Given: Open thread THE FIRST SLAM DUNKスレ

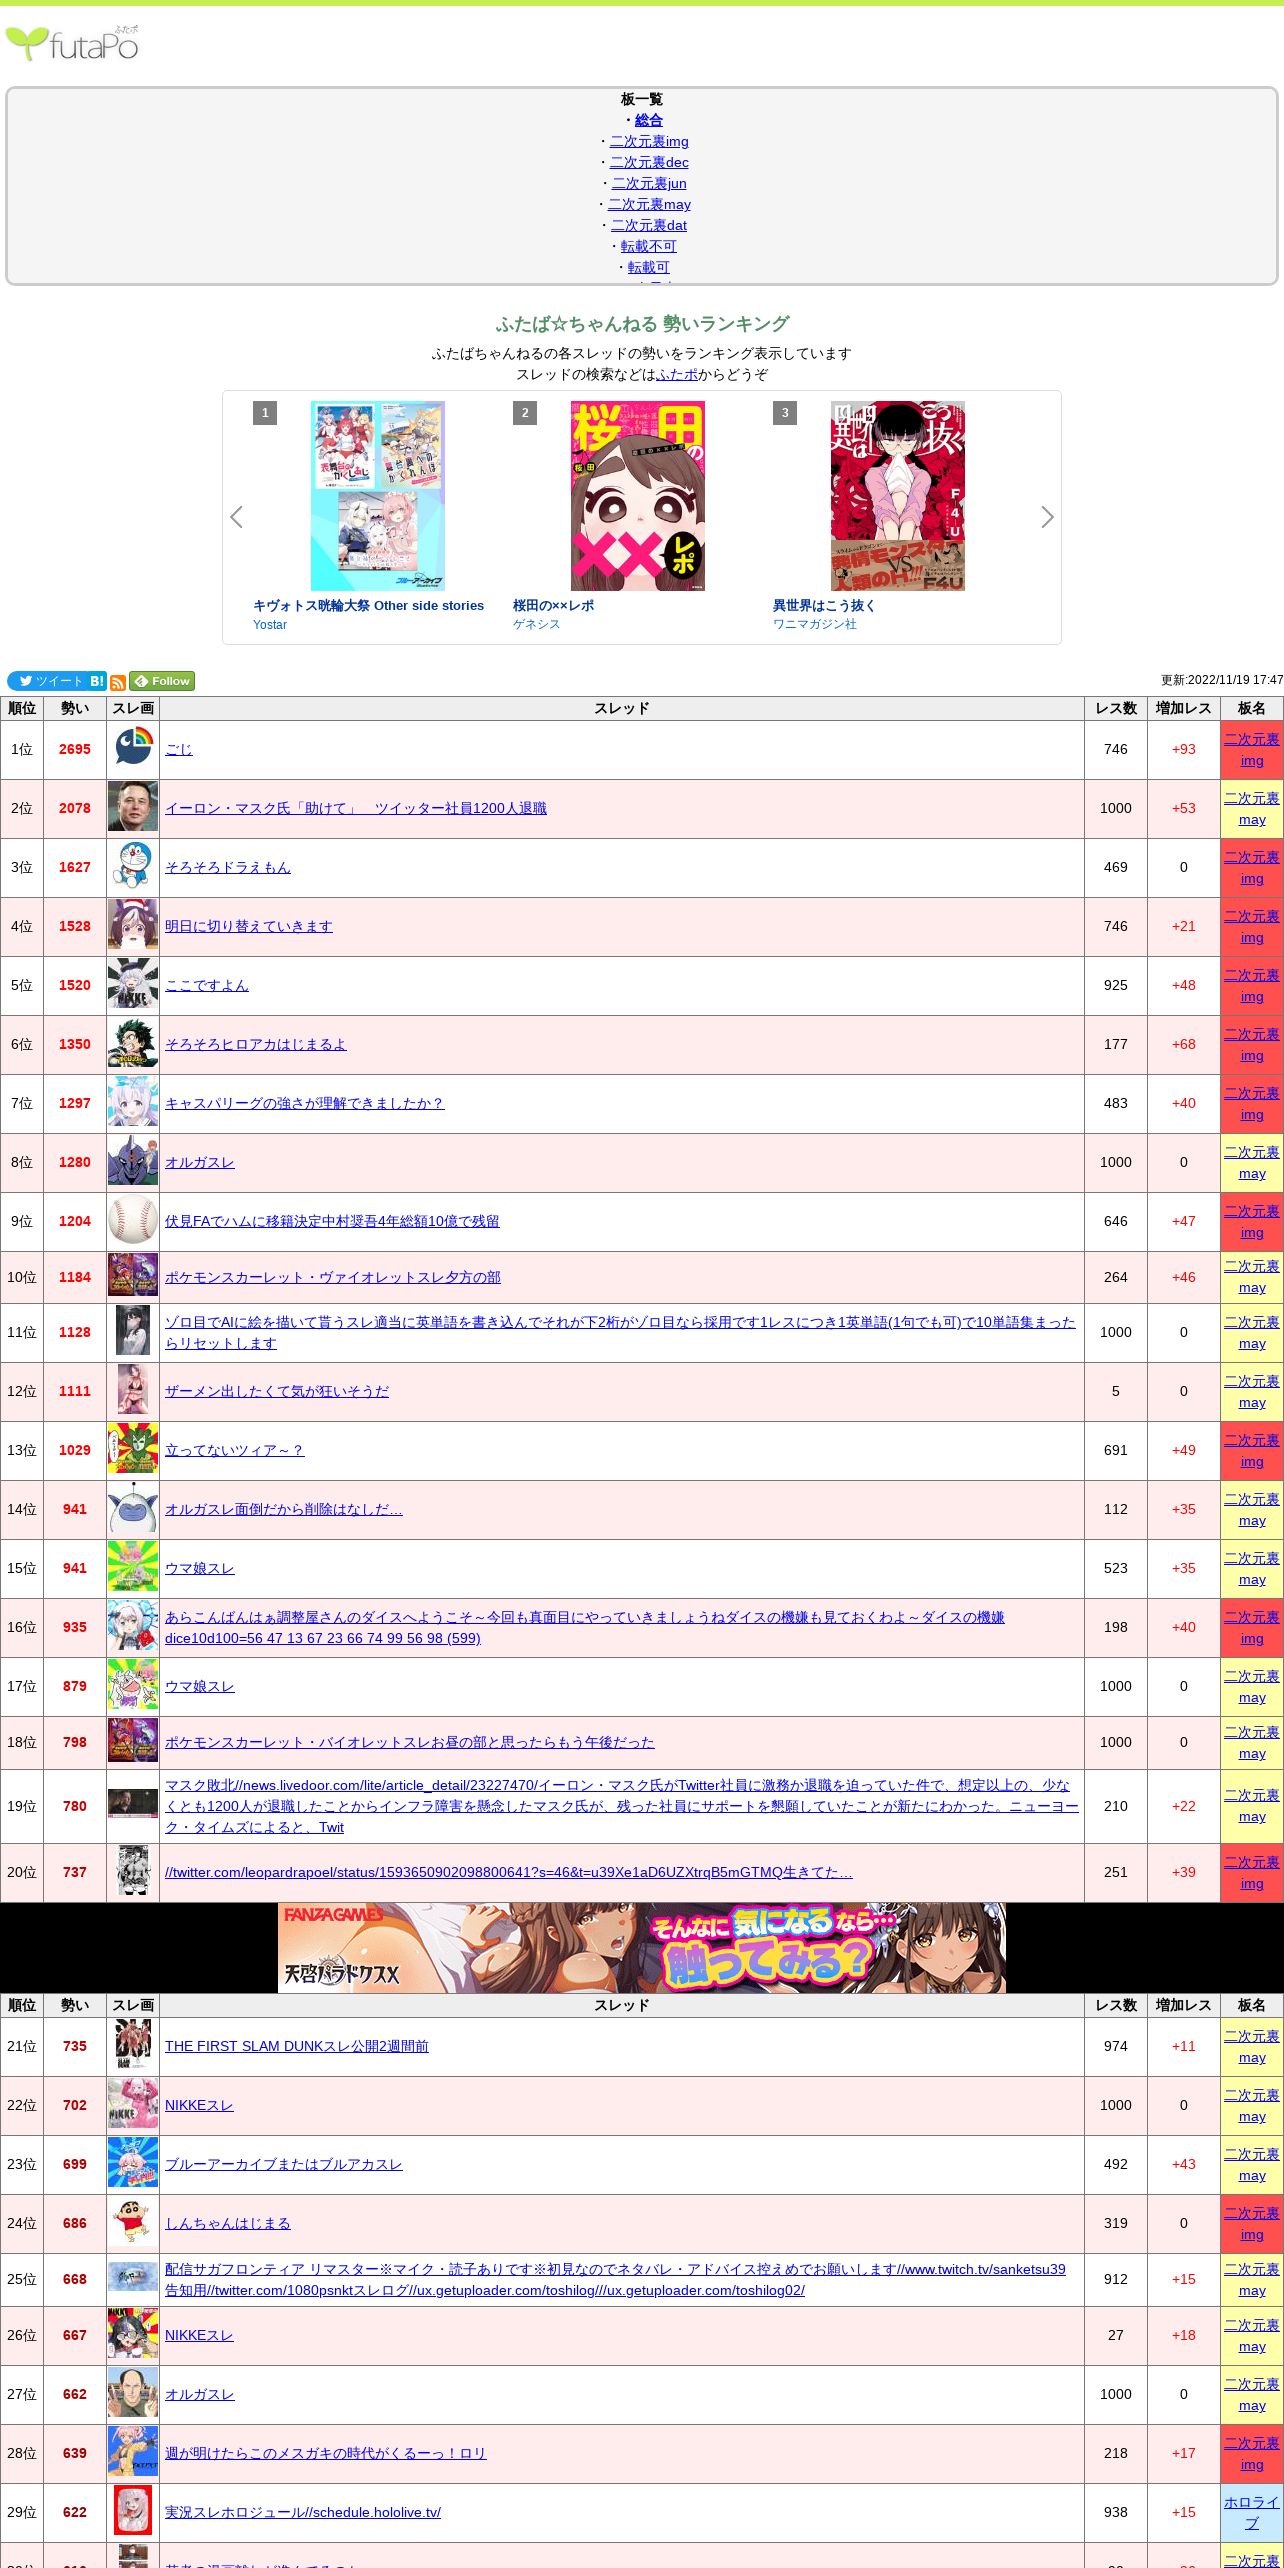Looking at the screenshot, I should coord(296,2046).
